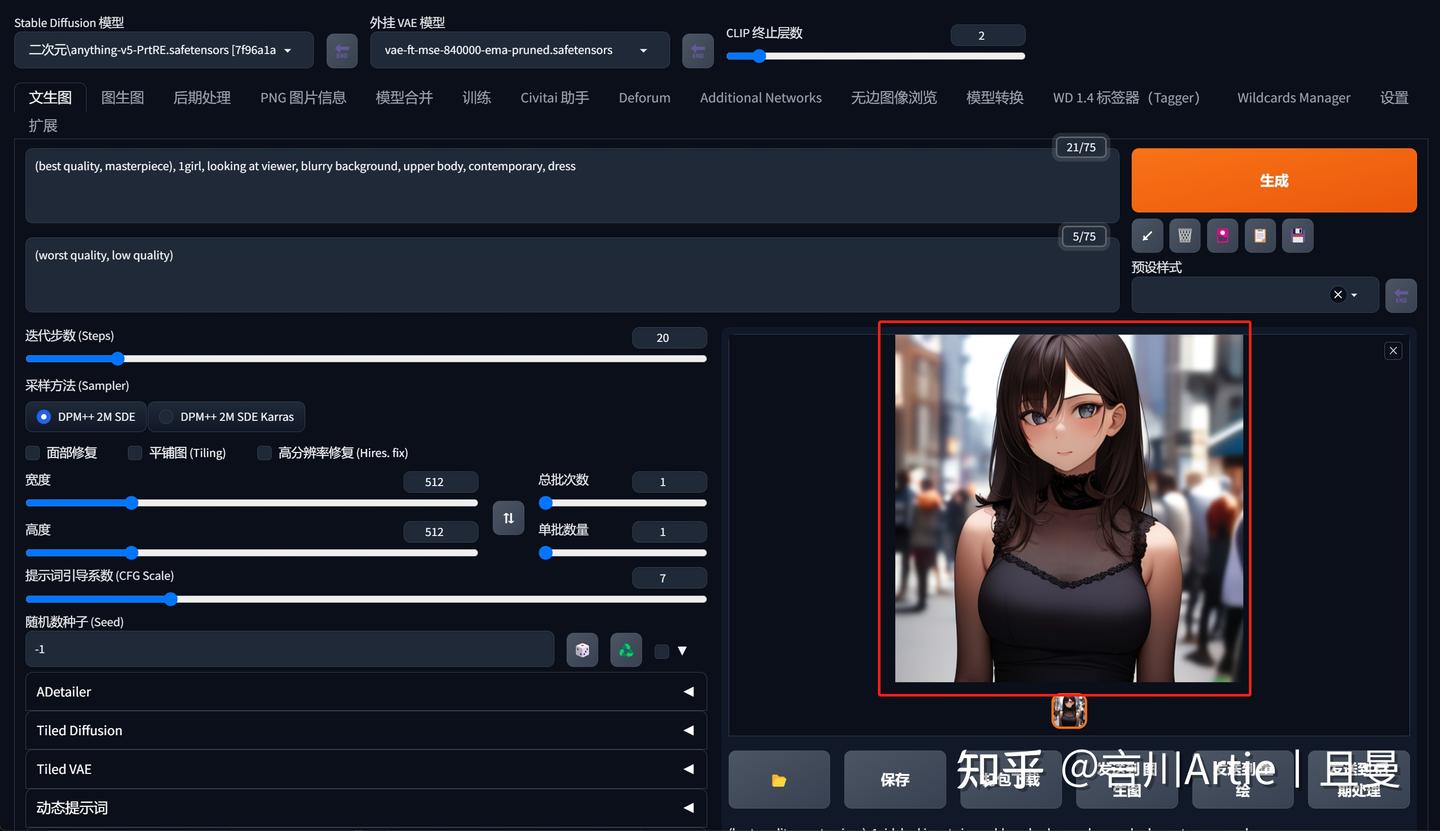This screenshot has width=1440, height=831.
Task: Adjust the CLIP 终止层数 slider
Action: (x=875, y=56)
